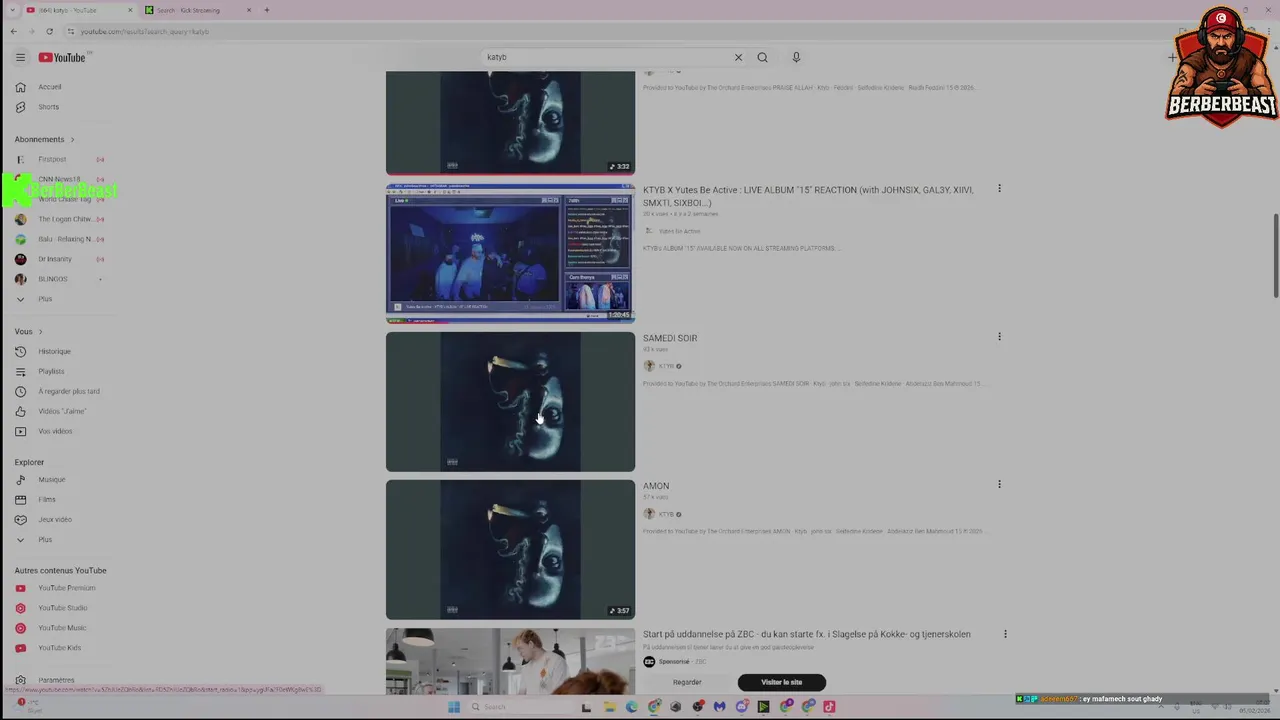Expand the Abonnements section chevron

(x=72, y=139)
